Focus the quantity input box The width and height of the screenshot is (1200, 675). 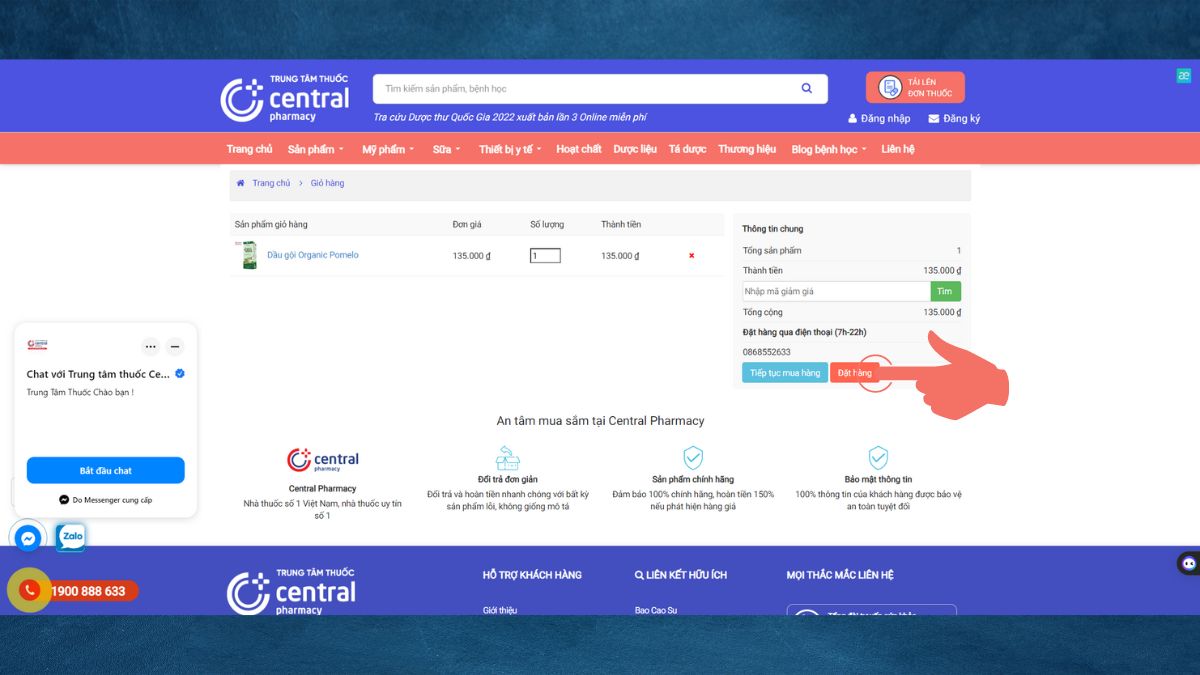tap(545, 256)
